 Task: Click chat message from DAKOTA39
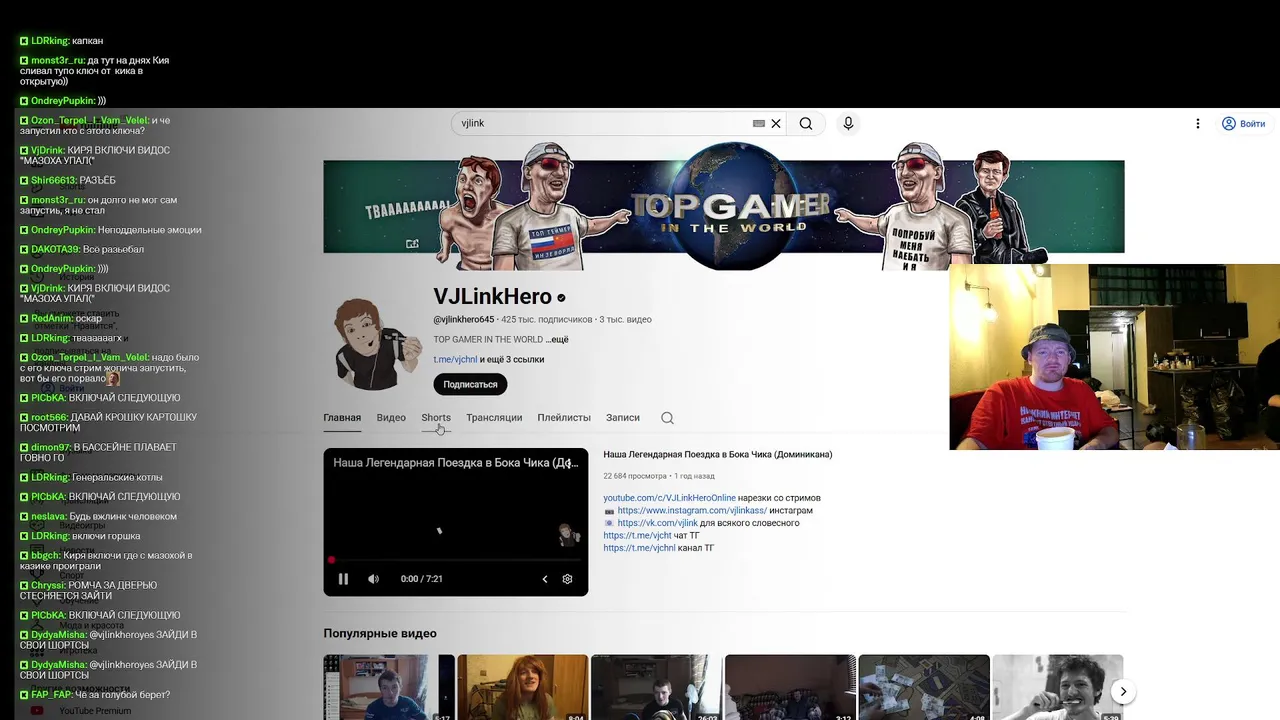[x=82, y=249]
